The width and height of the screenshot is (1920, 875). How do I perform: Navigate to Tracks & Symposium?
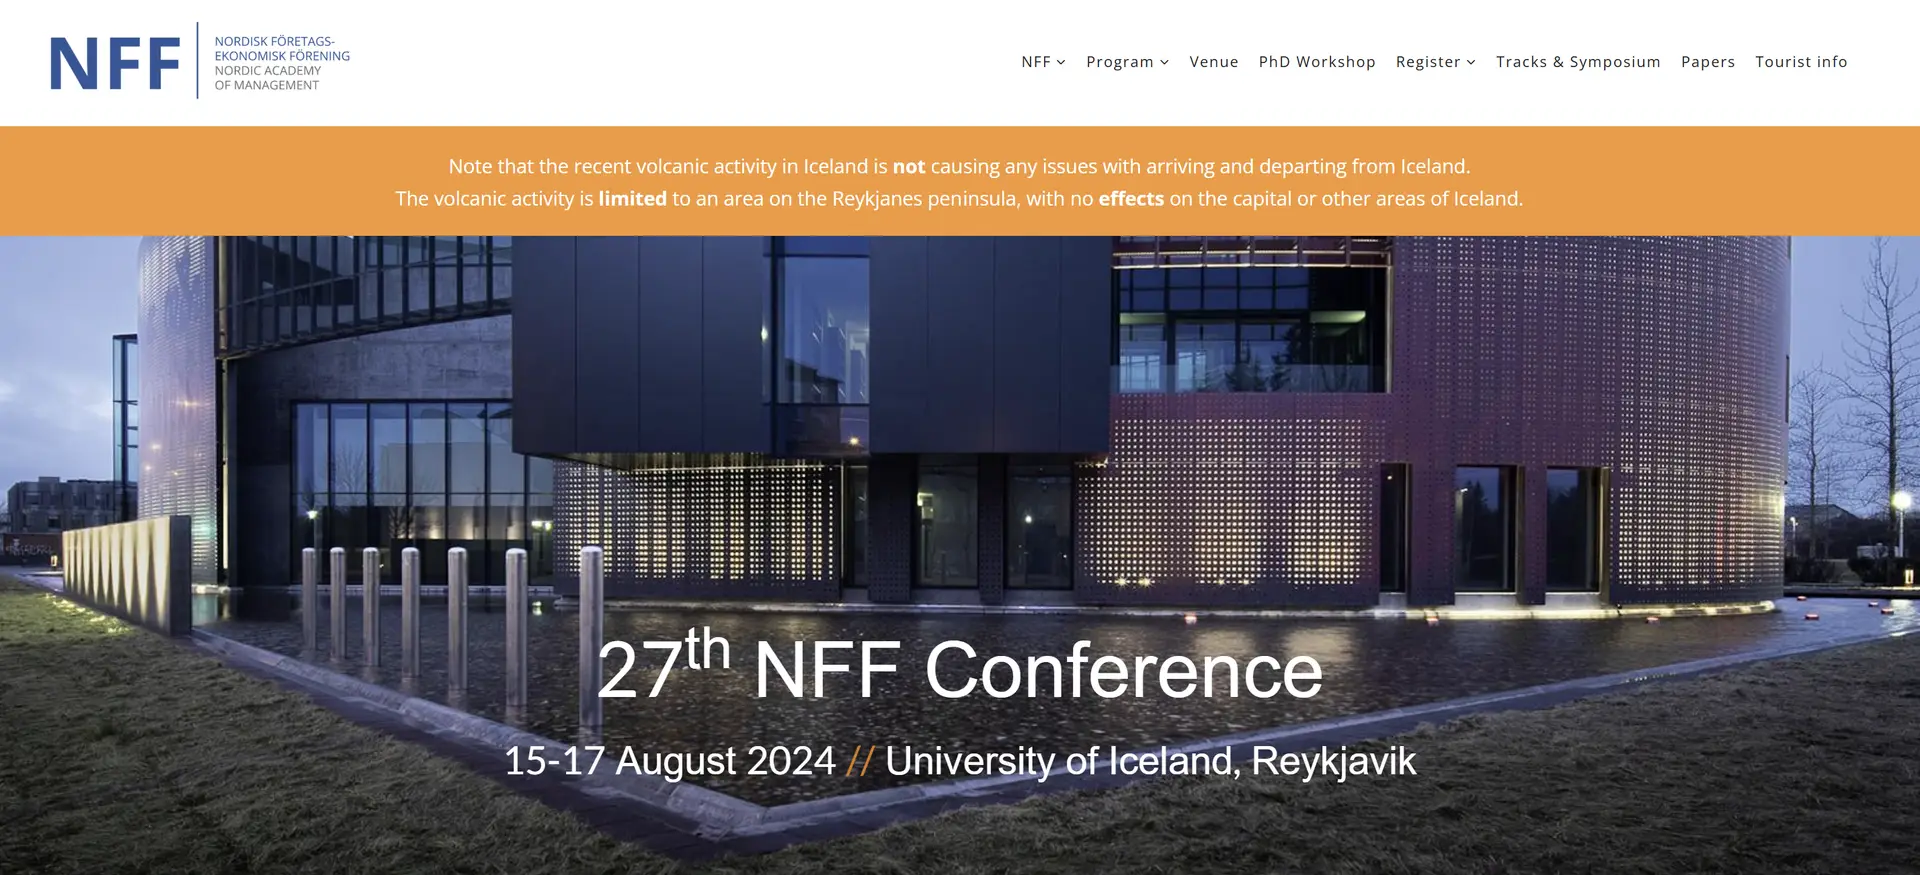(x=1578, y=62)
